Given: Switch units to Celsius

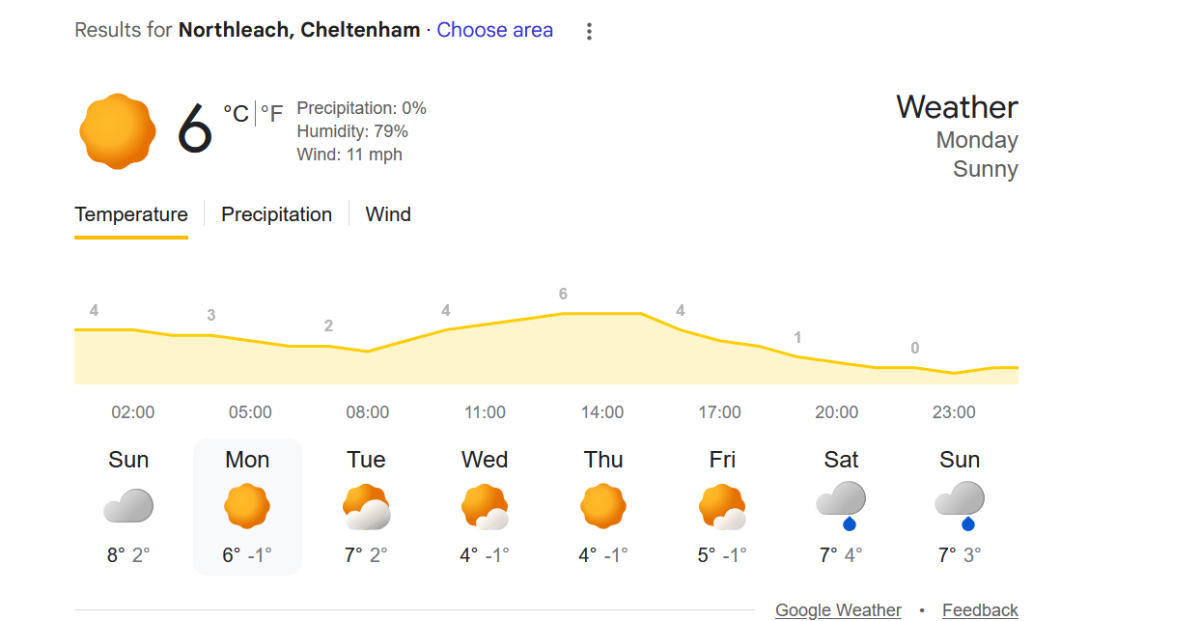Looking at the screenshot, I should click(236, 114).
